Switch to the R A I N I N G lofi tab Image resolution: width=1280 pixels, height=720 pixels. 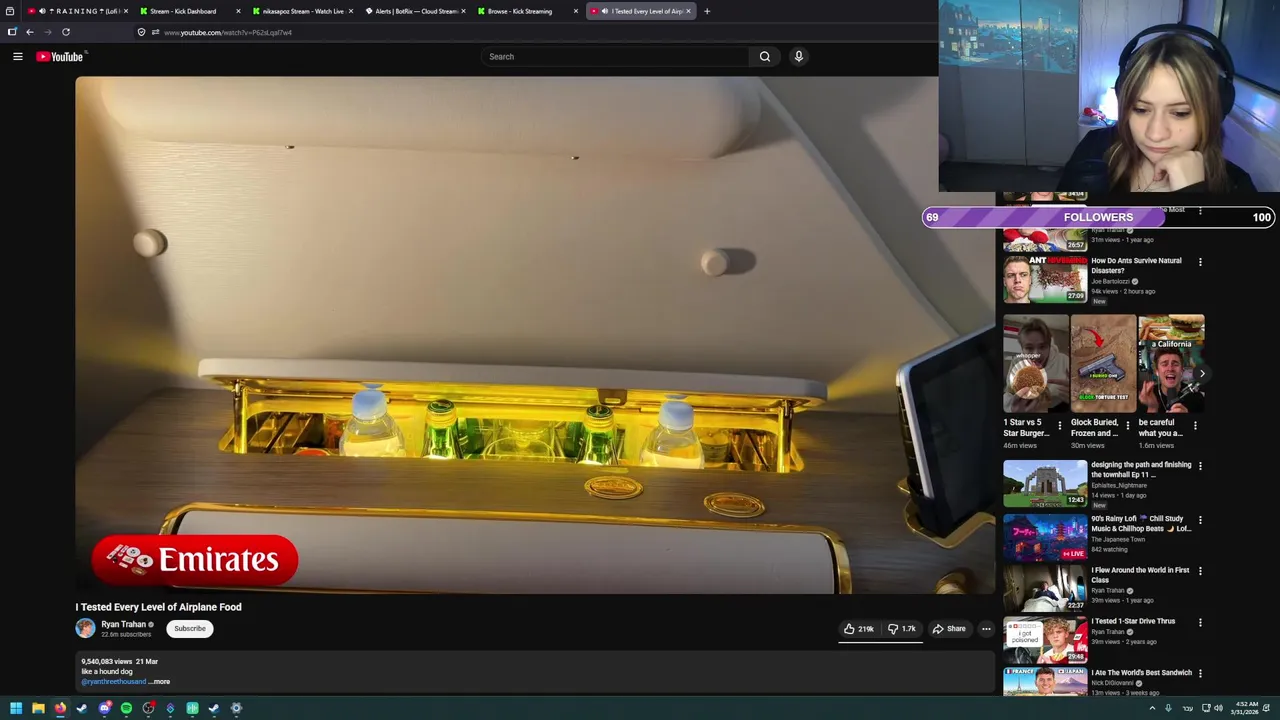(78, 11)
